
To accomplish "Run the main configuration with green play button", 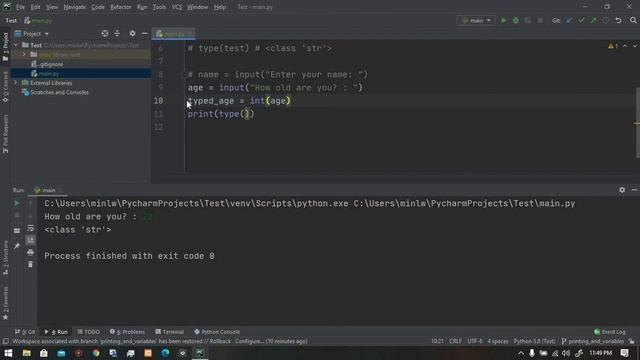I will [x=504, y=20].
